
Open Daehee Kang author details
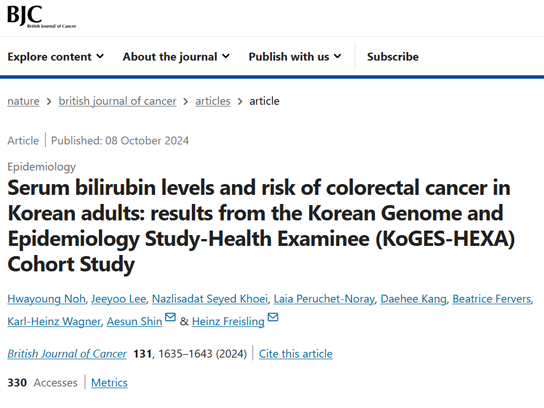(x=414, y=299)
